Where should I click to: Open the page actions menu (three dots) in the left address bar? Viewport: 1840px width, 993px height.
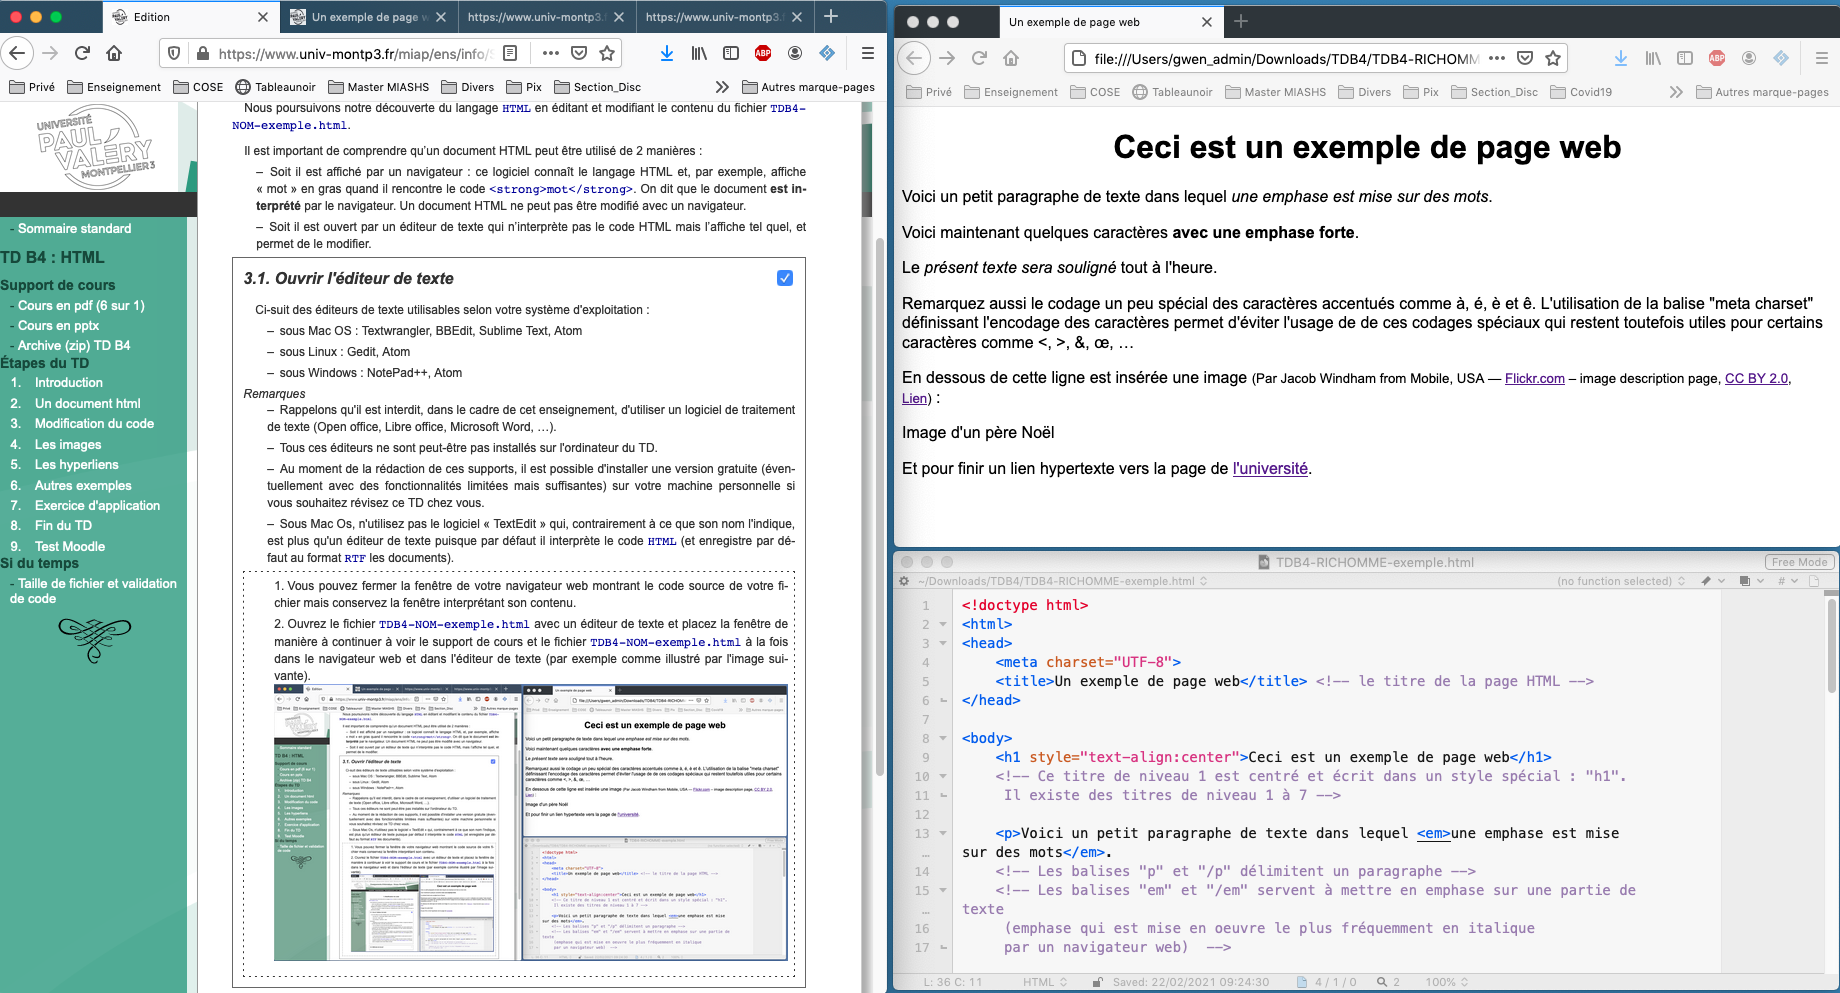click(551, 53)
